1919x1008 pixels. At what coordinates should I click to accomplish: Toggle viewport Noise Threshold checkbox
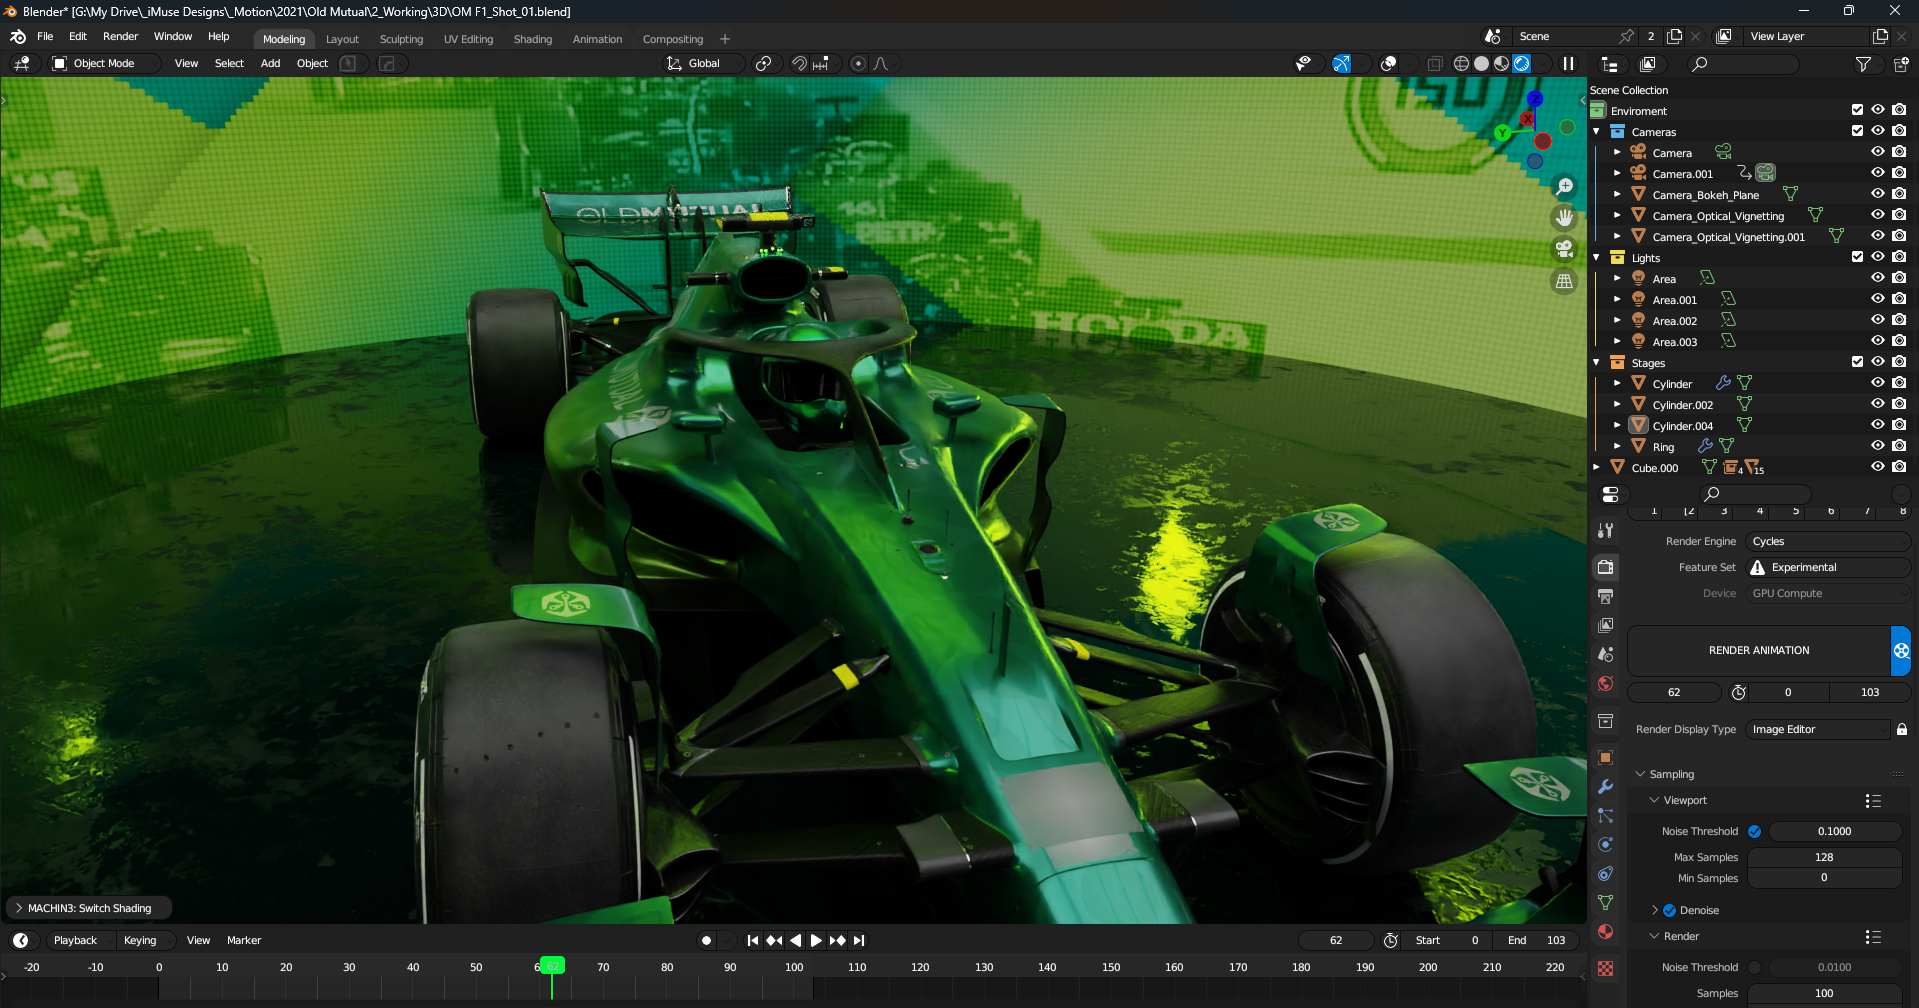[x=1754, y=831]
